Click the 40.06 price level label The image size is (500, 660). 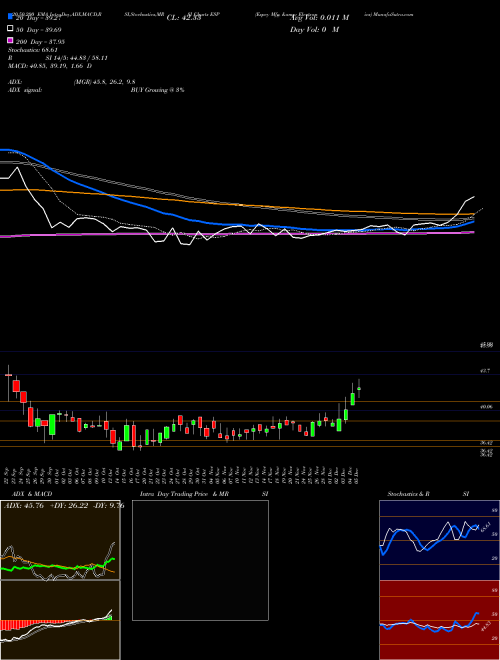pyautogui.click(x=487, y=407)
